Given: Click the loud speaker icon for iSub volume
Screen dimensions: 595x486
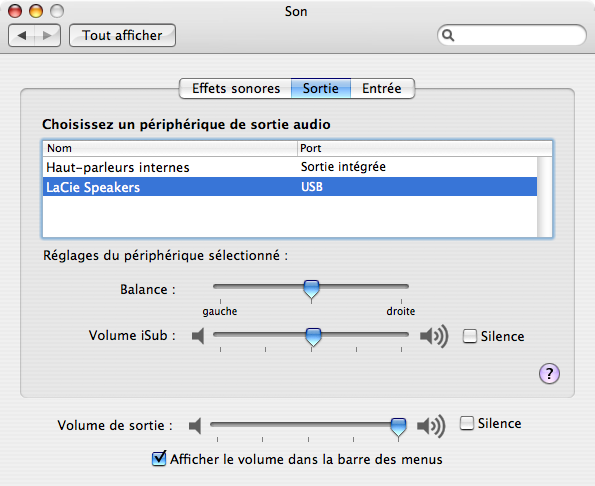Looking at the screenshot, I should 434,336.
